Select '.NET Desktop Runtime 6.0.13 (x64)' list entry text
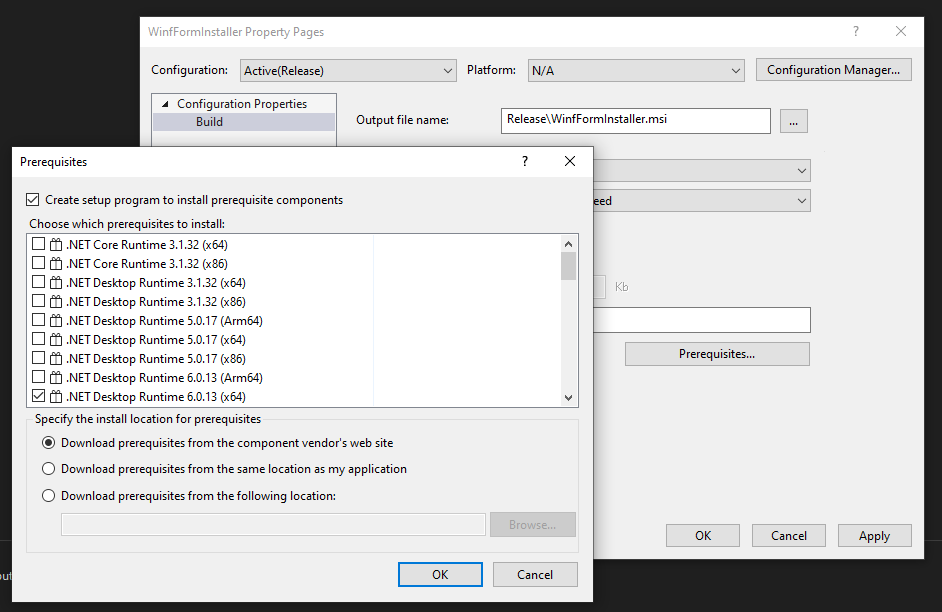The height and width of the screenshot is (612, 942). coord(156,396)
